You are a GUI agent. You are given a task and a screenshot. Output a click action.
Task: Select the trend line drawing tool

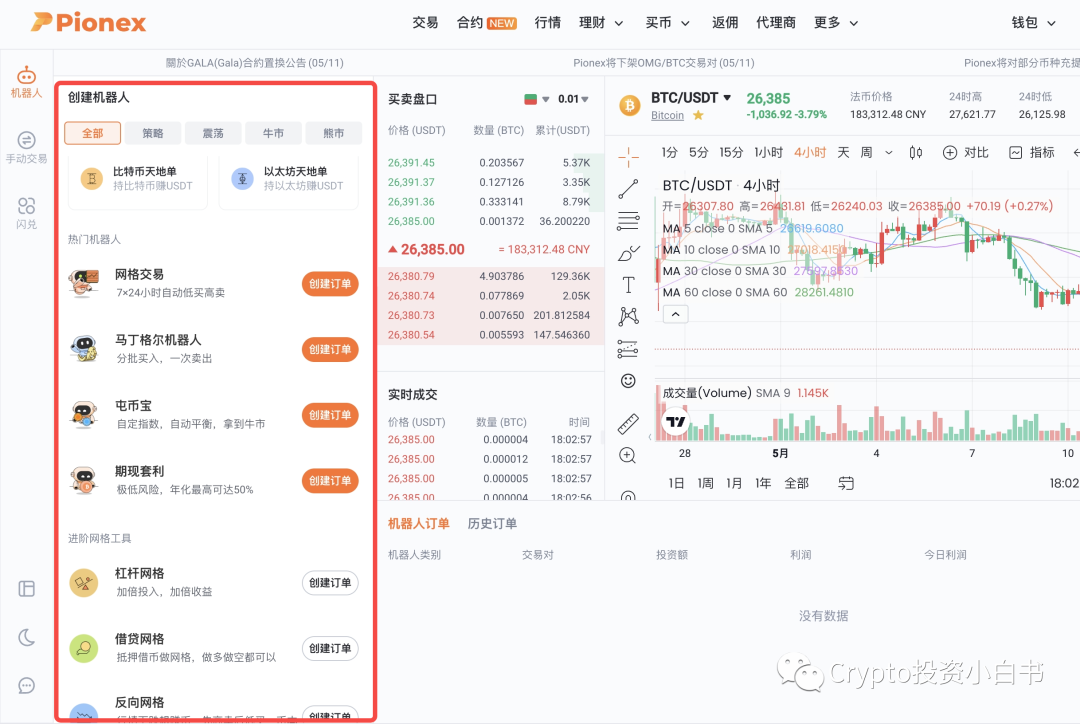point(628,188)
